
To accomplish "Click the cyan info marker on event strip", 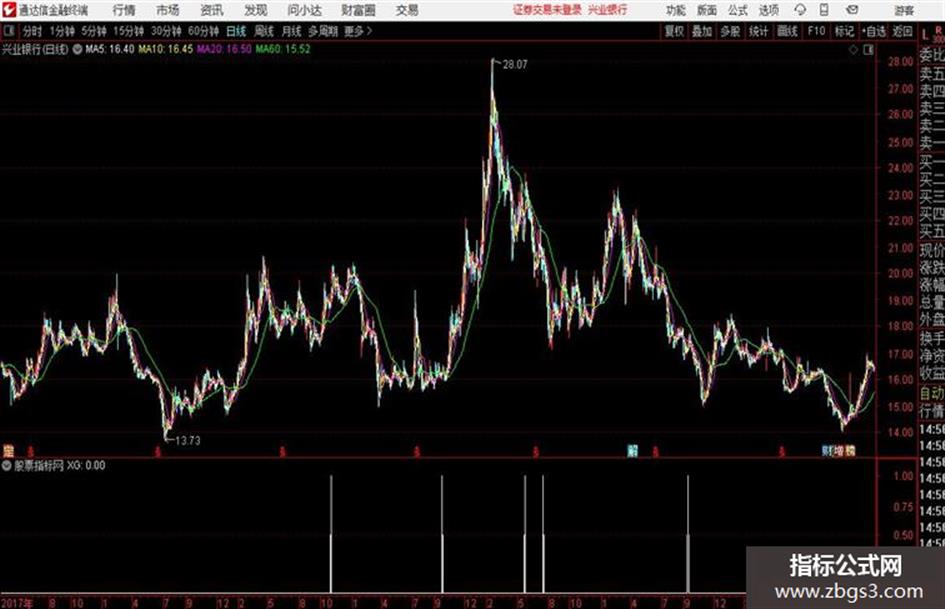I will [632, 451].
